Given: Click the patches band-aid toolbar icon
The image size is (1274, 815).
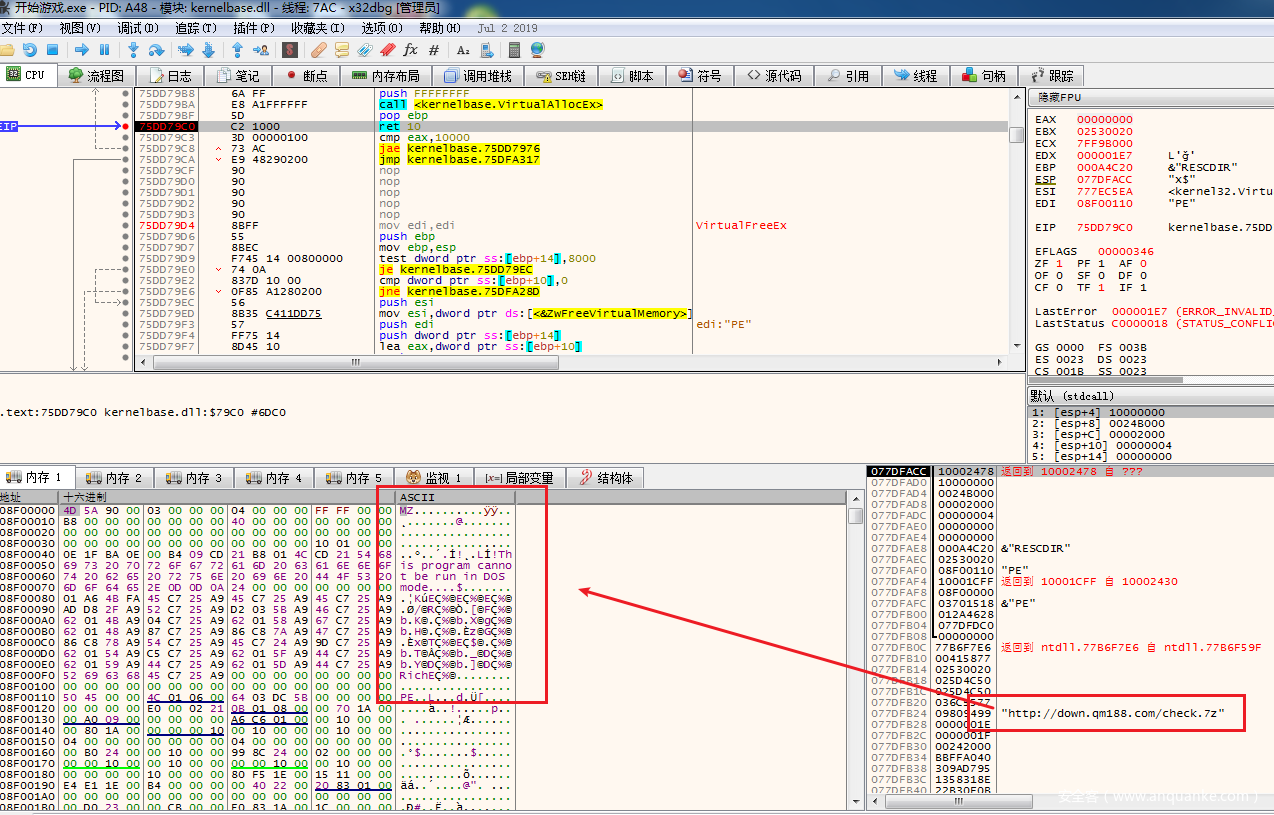Looking at the screenshot, I should click(319, 50).
